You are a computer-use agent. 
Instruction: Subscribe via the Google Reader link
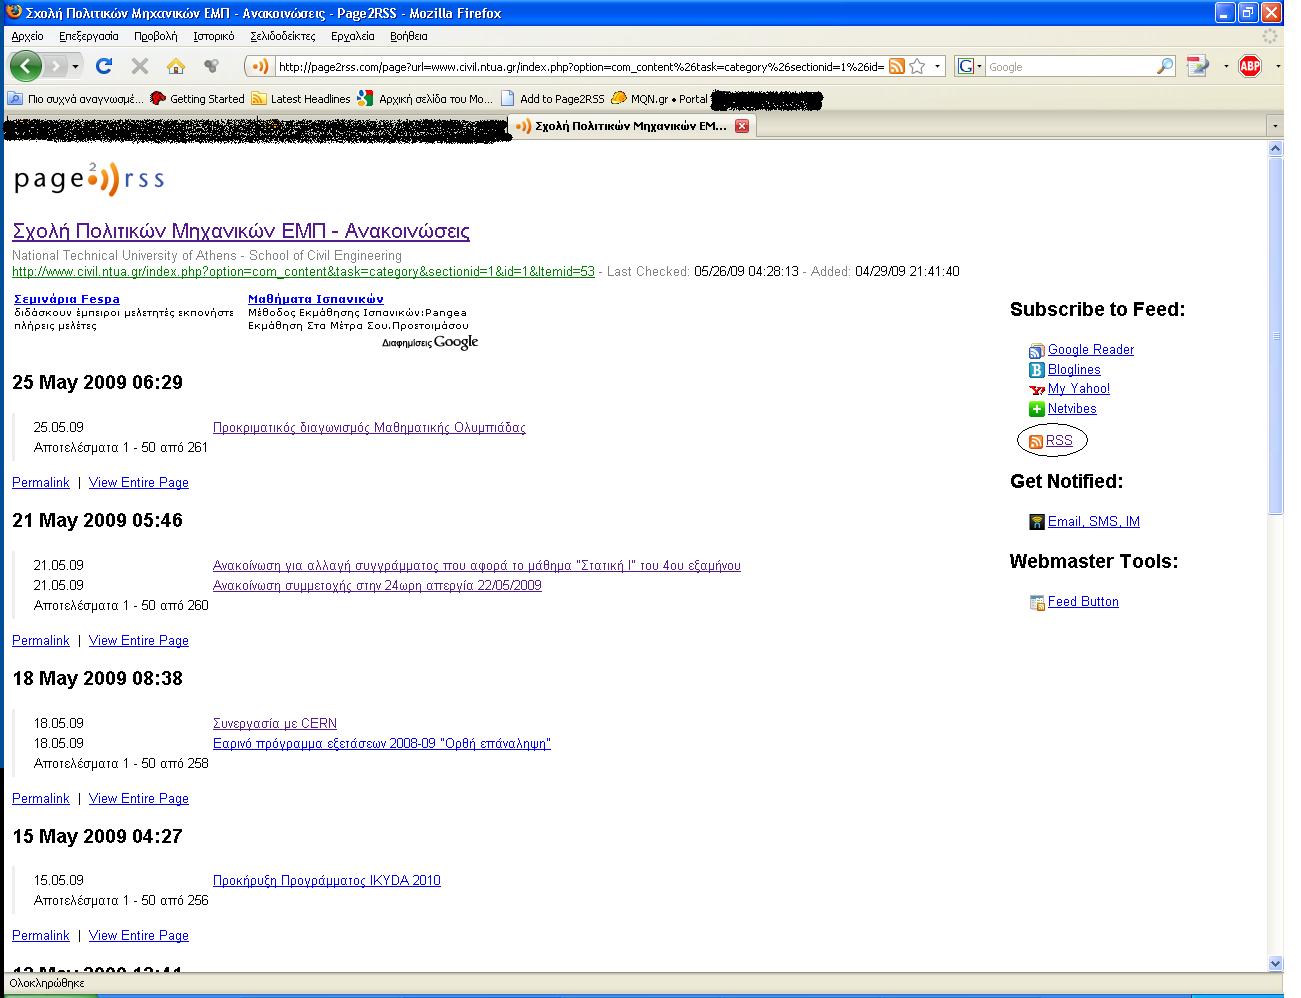pyautogui.click(x=1090, y=349)
